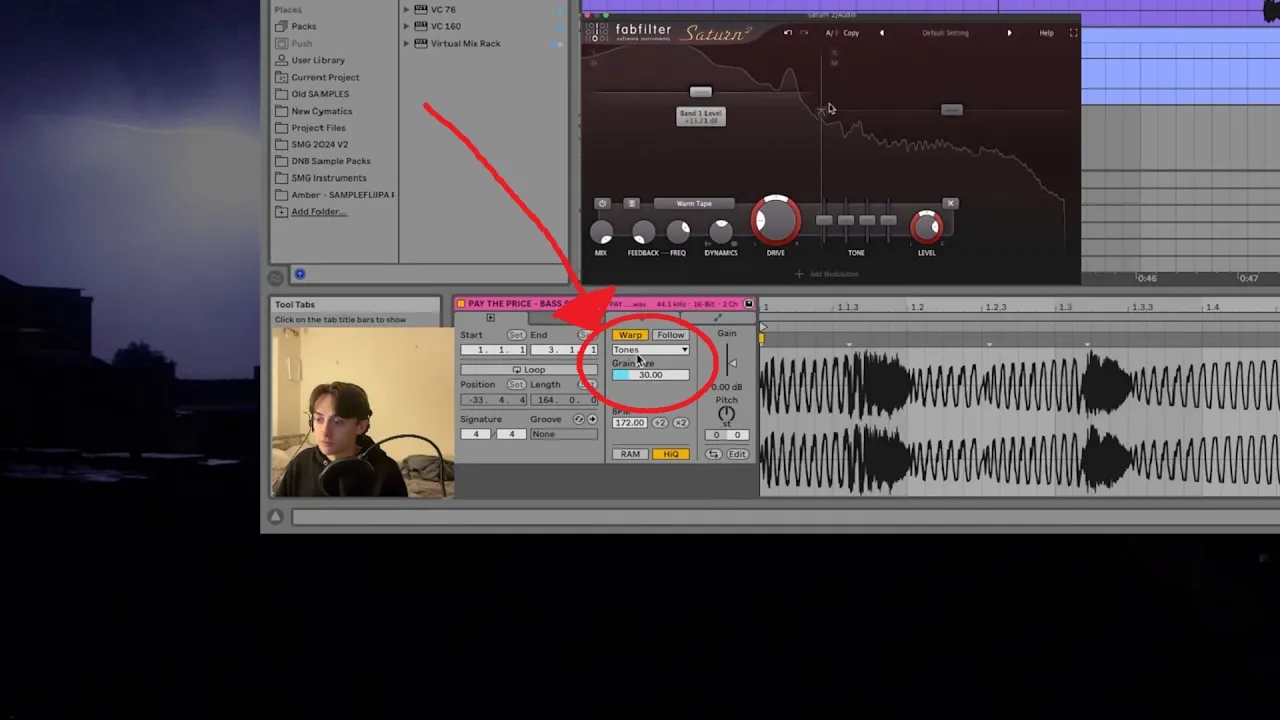This screenshot has width=1280, height=720.
Task: Click the Band 1 Level handle
Action: point(700,92)
